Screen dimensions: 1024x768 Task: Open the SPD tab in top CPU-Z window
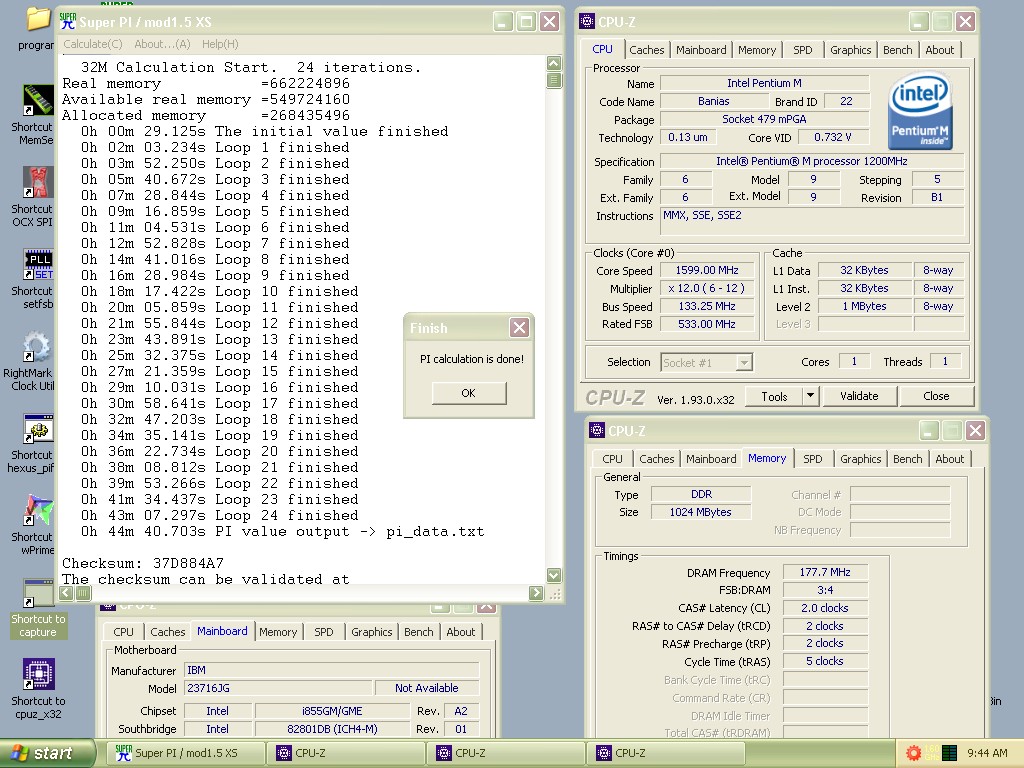(803, 50)
